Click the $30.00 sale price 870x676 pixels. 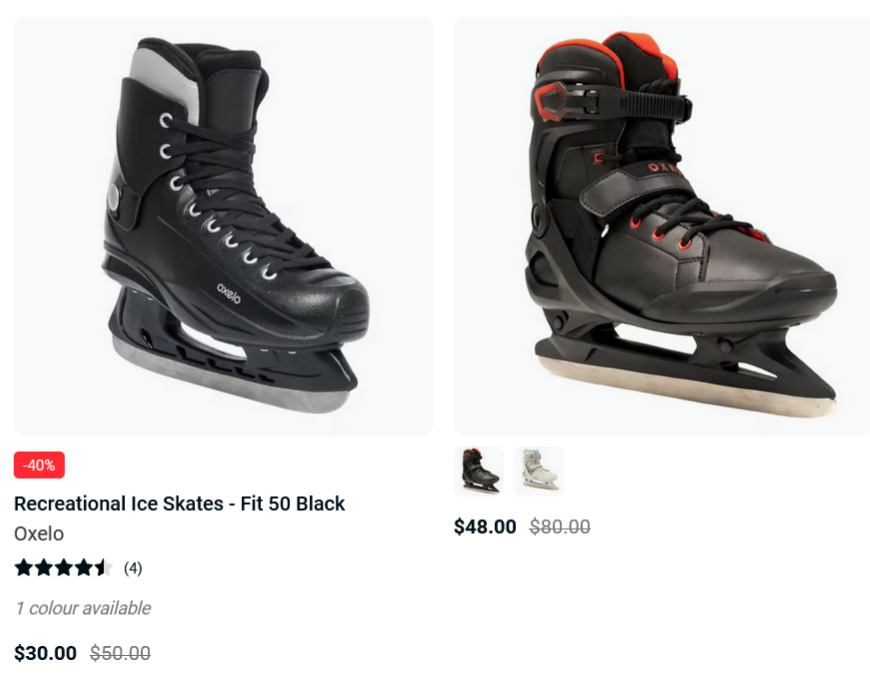point(45,653)
